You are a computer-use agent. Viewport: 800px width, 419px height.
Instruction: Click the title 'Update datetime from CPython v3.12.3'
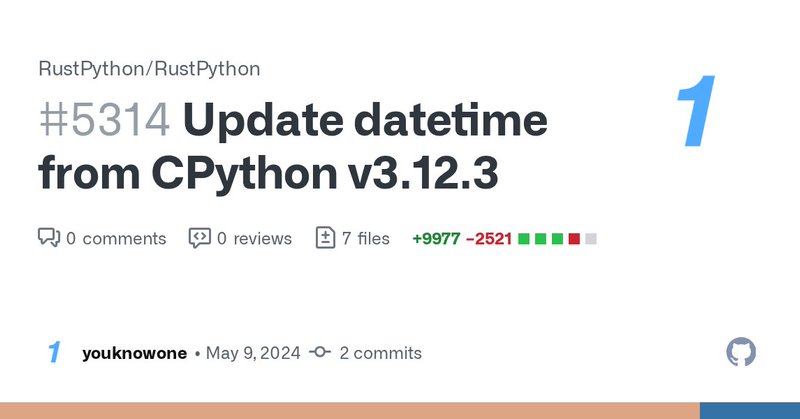coord(293,147)
